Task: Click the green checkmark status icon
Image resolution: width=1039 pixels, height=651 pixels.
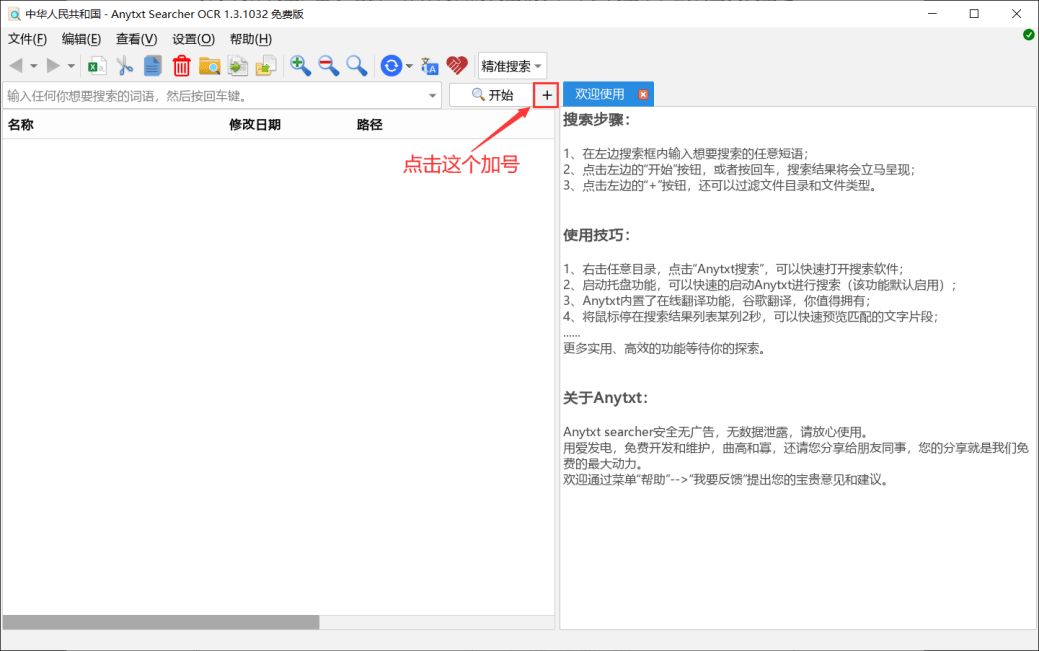Action: tap(1028, 34)
